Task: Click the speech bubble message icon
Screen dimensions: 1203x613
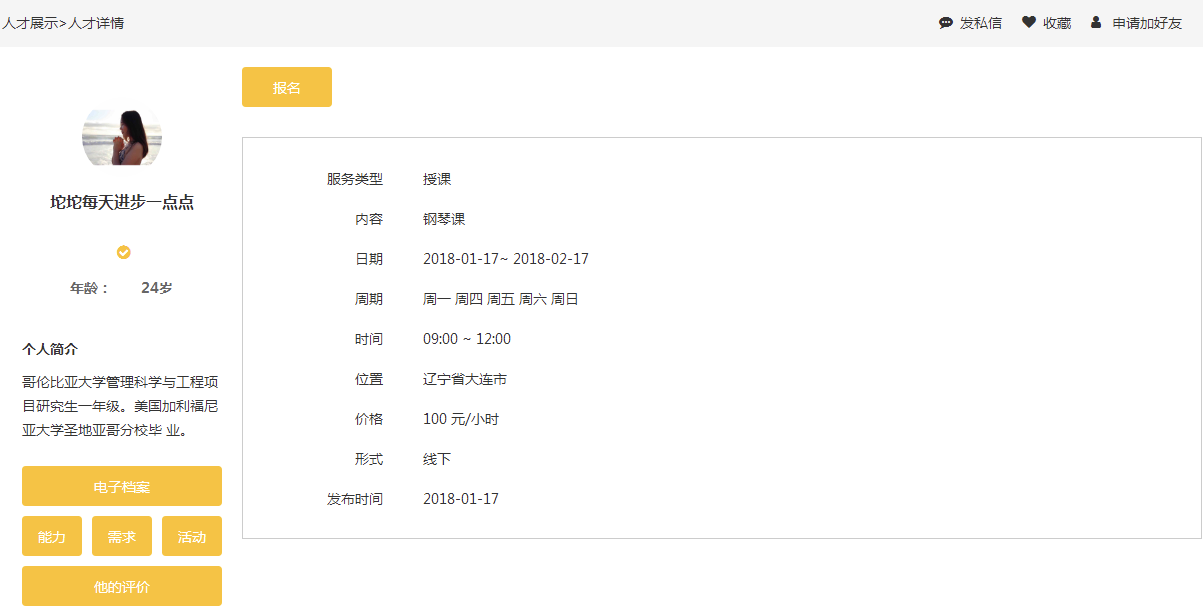Action: [946, 23]
